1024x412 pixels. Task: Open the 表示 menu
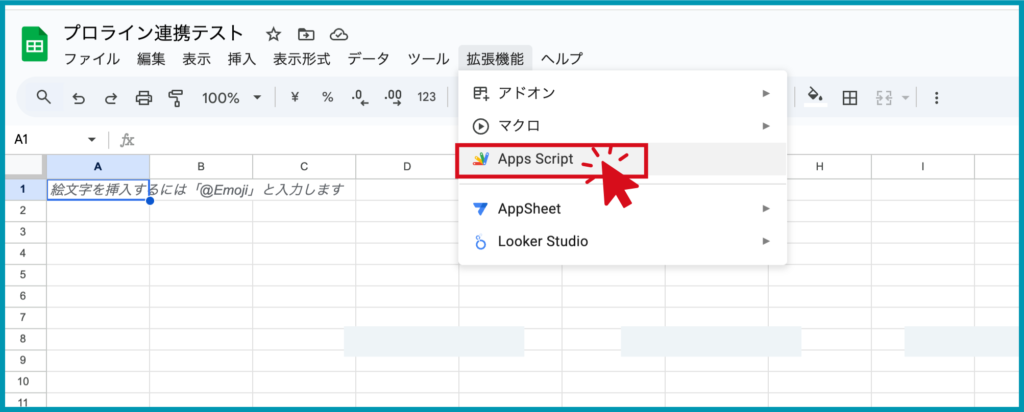(197, 59)
